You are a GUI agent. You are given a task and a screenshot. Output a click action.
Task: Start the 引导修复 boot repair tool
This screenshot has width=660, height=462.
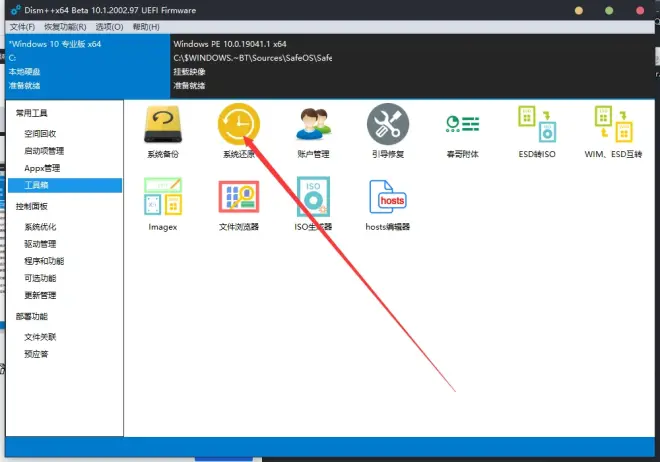[x=388, y=132]
